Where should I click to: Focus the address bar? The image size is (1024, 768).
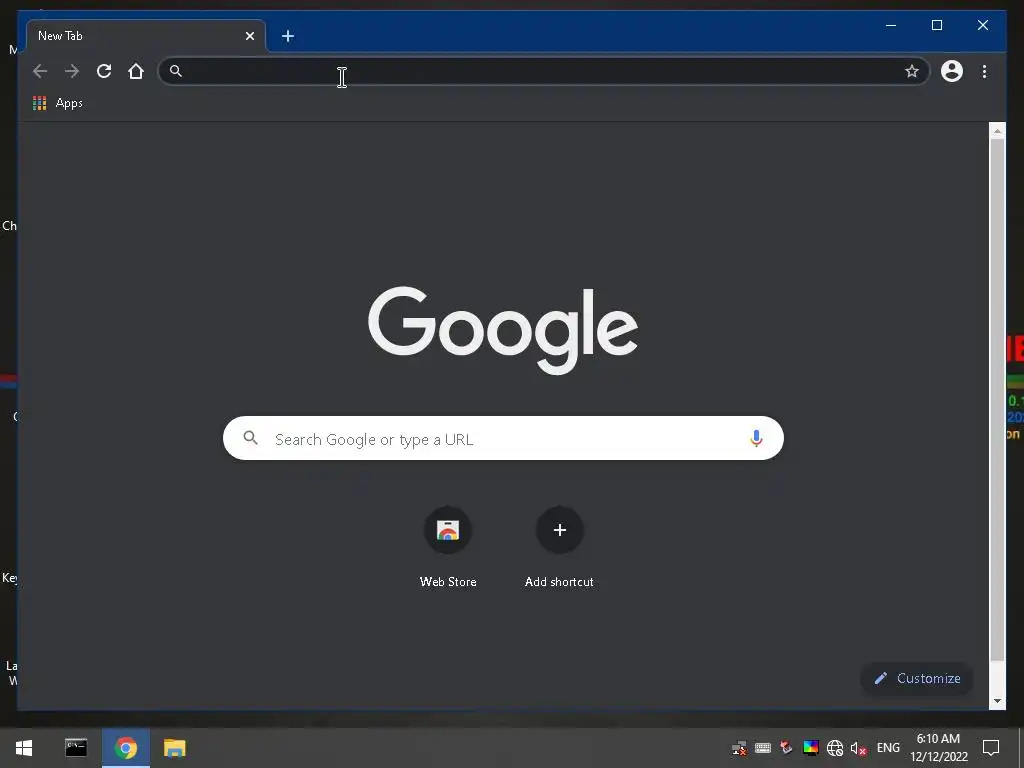tap(543, 71)
